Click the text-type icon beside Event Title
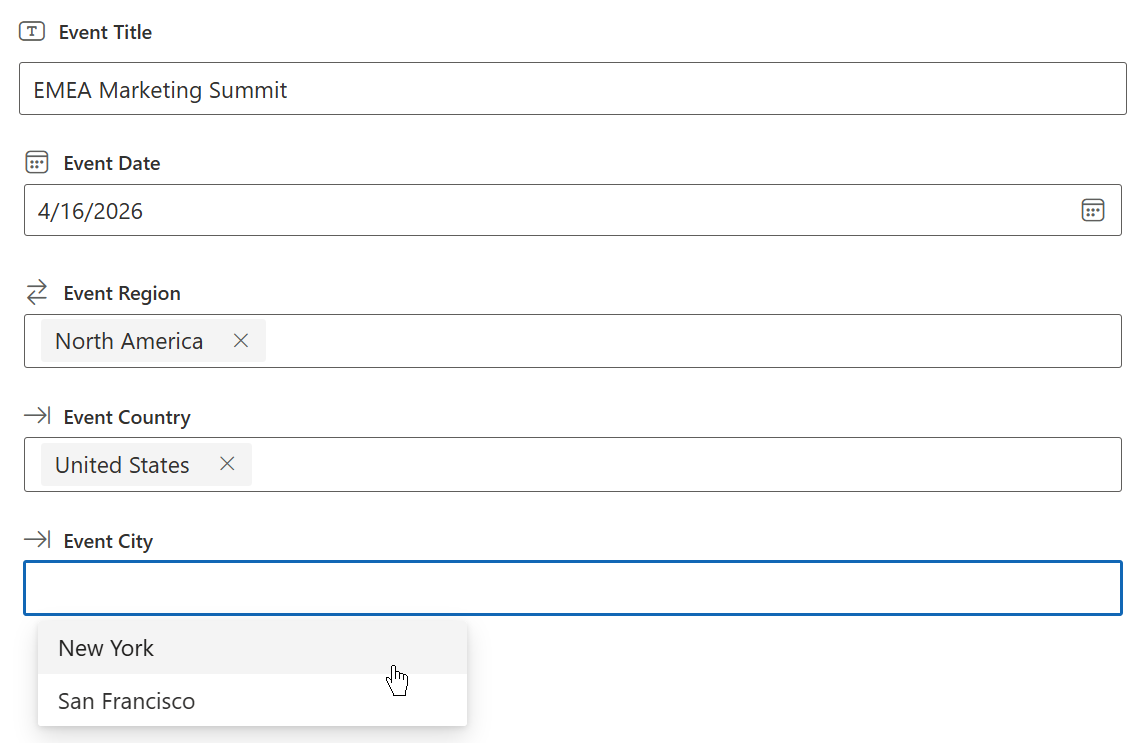The height and width of the screenshot is (743, 1142). pyautogui.click(x=32, y=32)
